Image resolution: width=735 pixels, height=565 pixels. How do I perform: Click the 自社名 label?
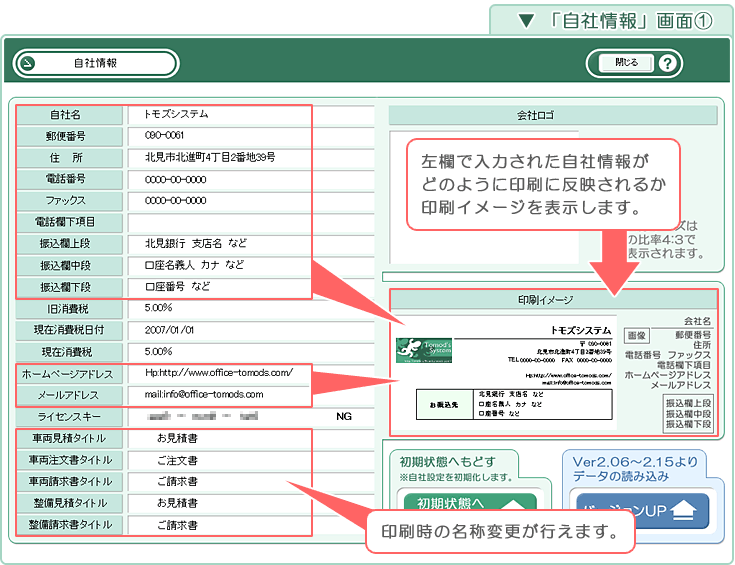69,114
